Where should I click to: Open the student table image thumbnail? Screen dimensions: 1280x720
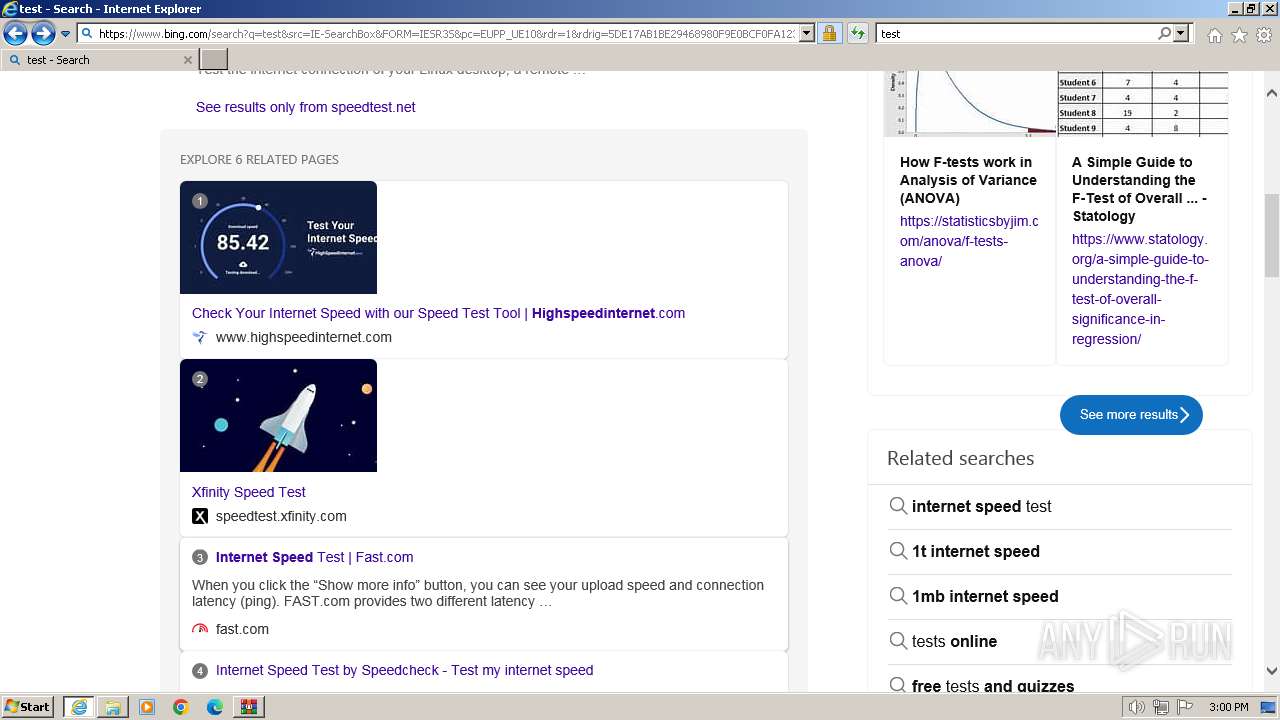tap(1143, 103)
